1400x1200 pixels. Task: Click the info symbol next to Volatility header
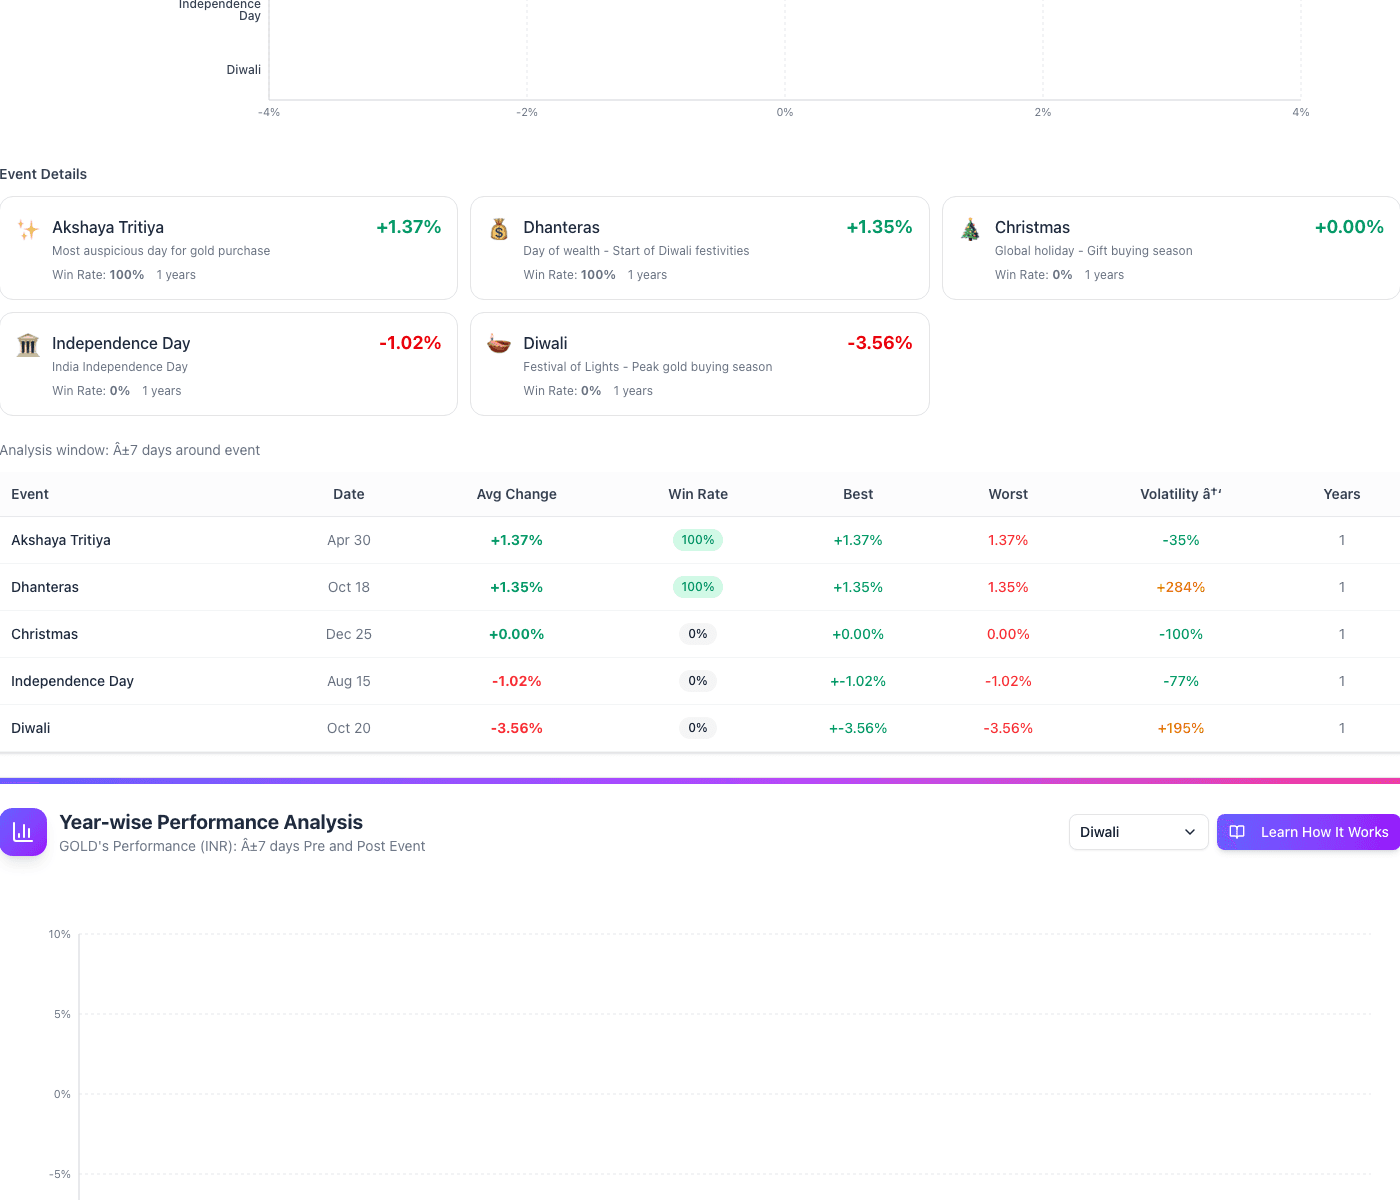point(1213,492)
